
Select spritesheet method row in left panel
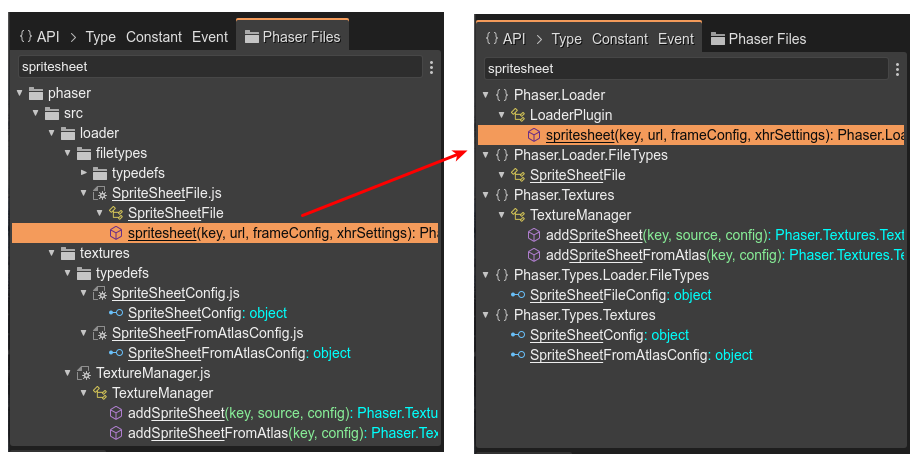(x=225, y=233)
